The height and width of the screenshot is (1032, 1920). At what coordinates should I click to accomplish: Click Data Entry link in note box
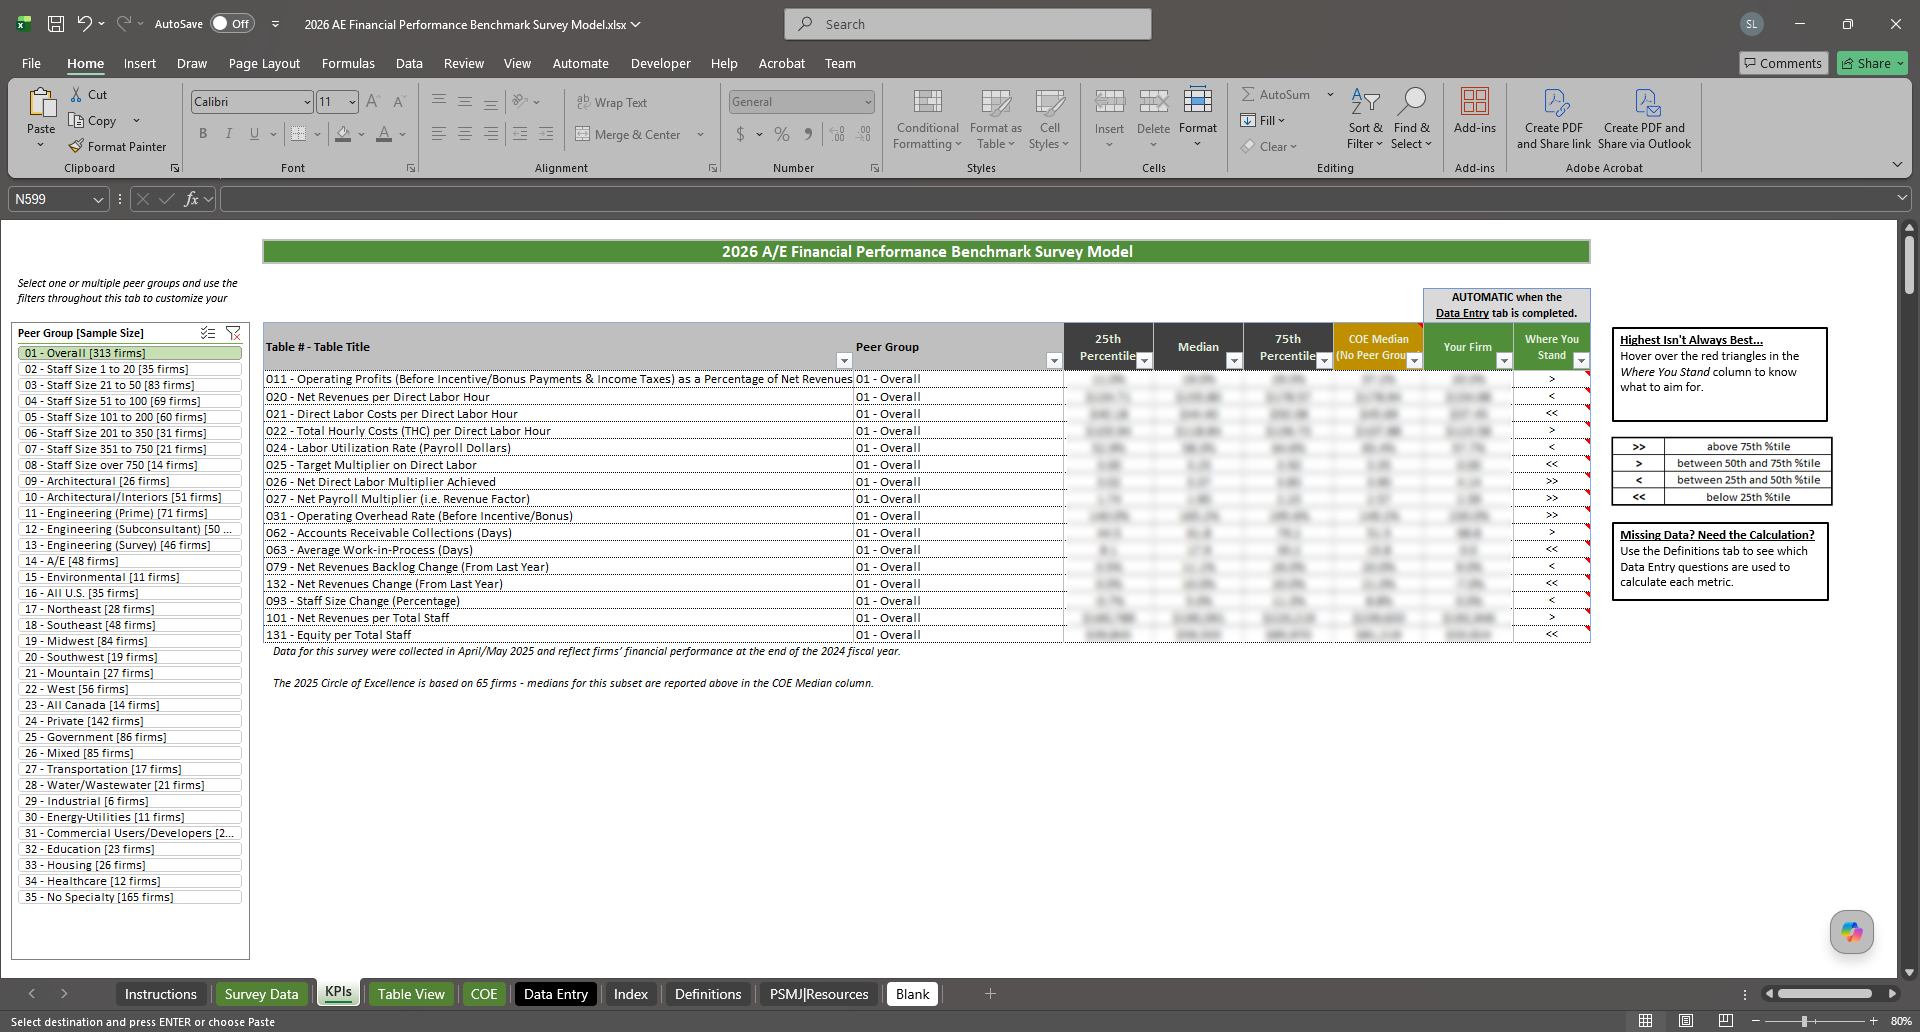click(1462, 313)
